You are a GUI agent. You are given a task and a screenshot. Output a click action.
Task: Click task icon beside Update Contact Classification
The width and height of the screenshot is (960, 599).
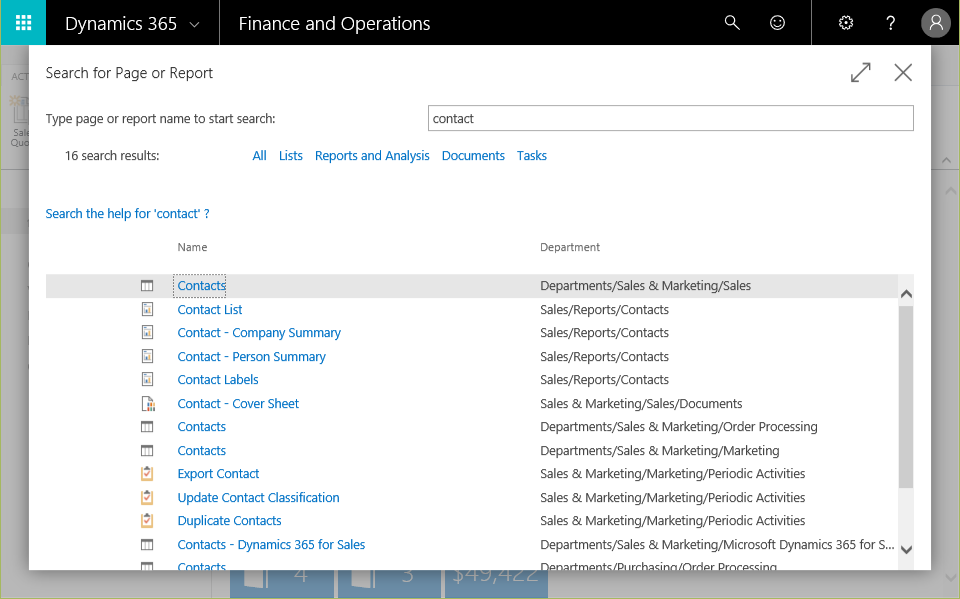[147, 497]
